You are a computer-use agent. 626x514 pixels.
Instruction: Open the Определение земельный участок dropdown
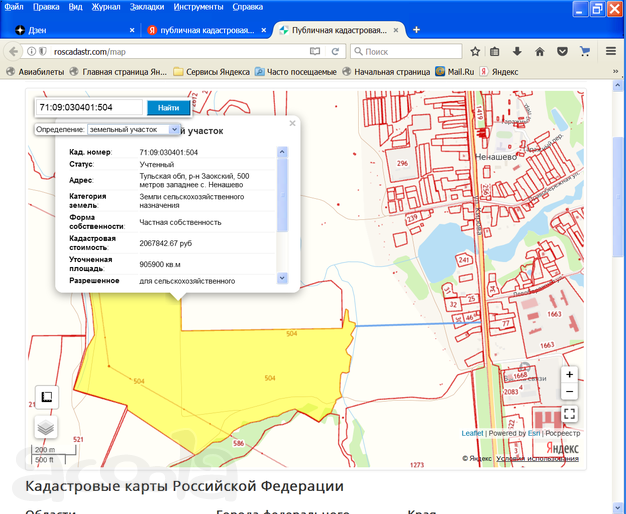[133, 129]
